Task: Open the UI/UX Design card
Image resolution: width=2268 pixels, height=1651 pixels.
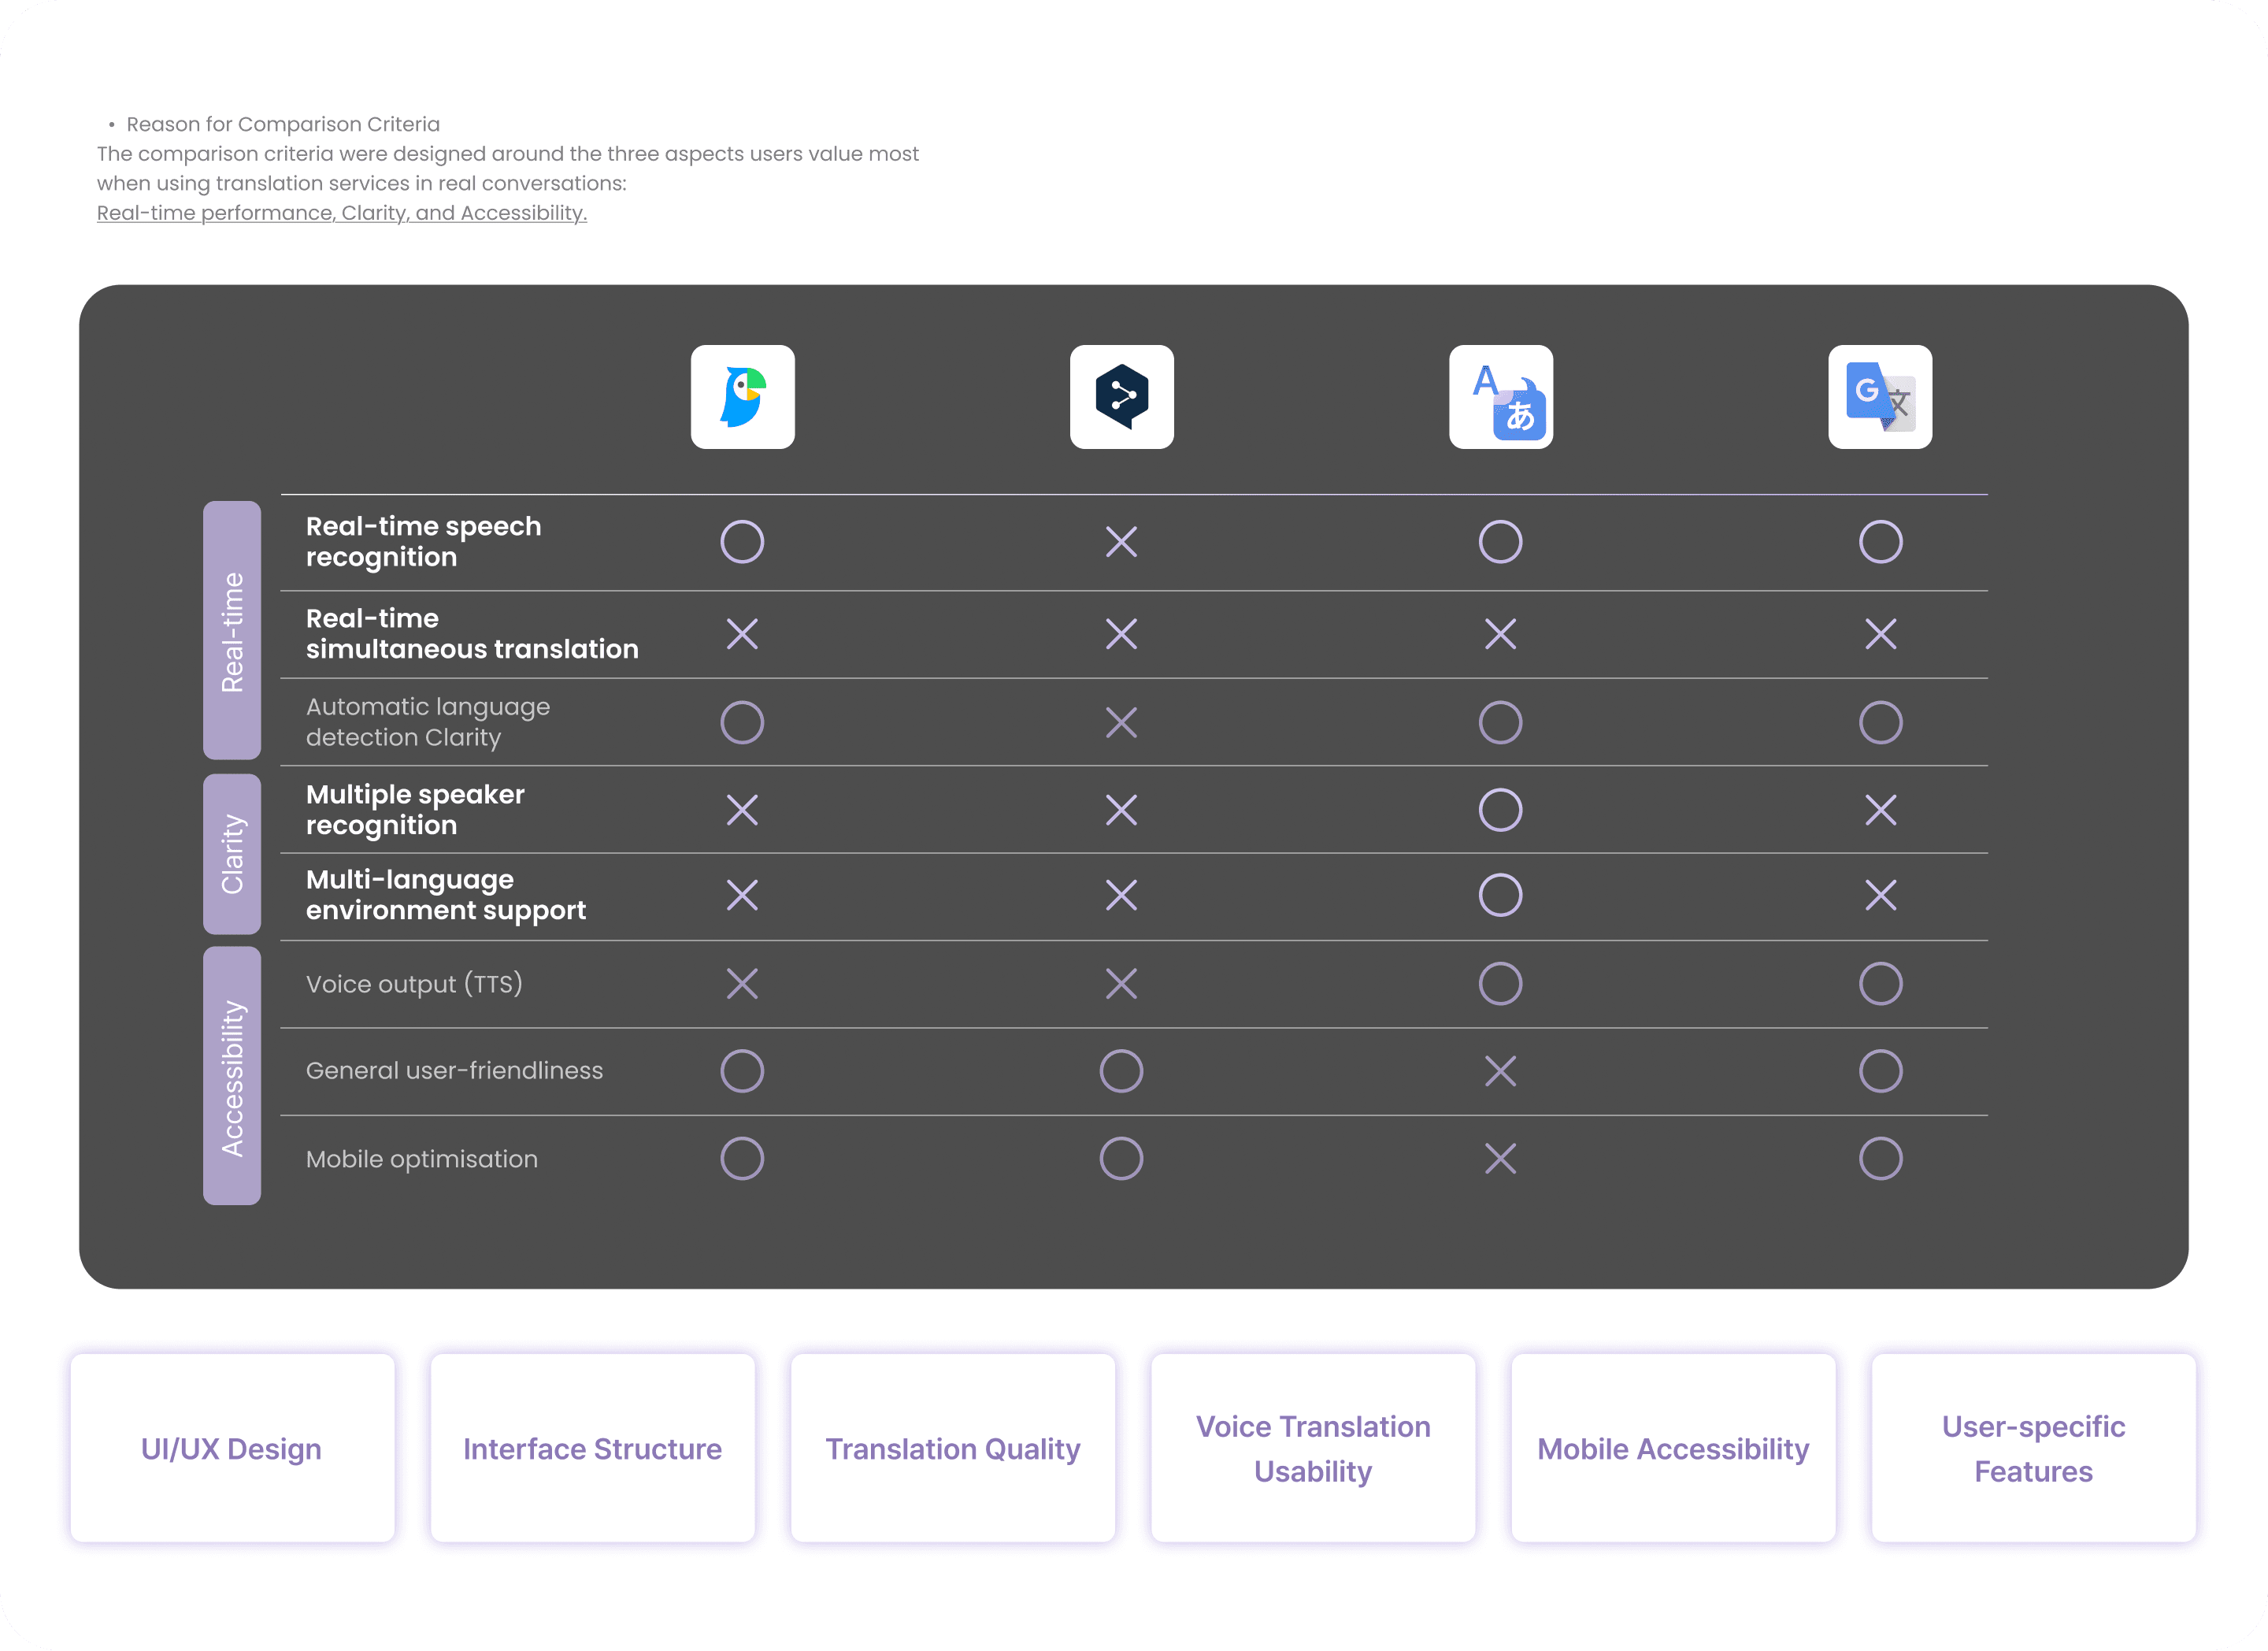Action: coord(232,1449)
